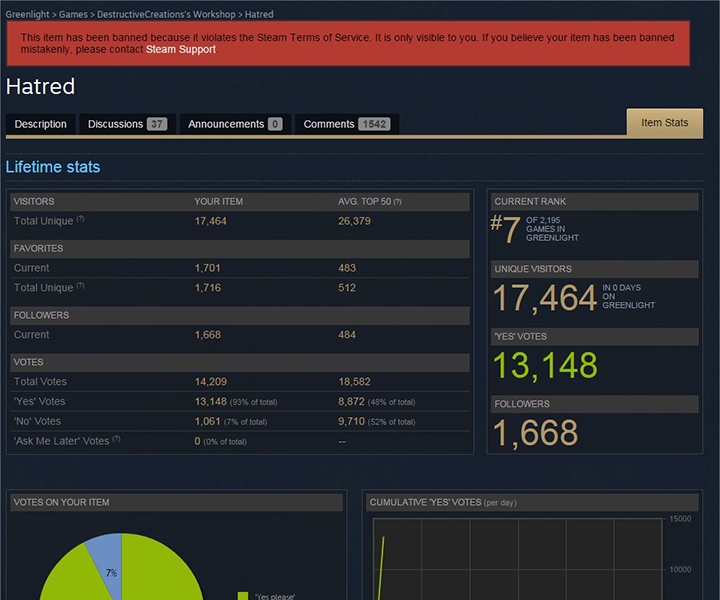Switch to the Discussions tab

(x=127, y=124)
